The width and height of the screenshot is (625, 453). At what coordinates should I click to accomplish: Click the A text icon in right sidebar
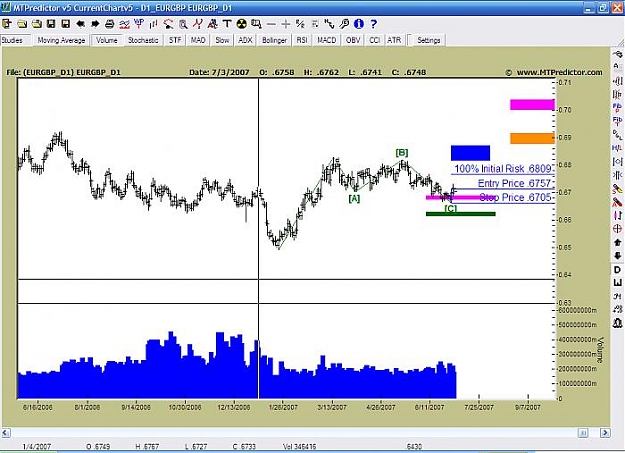tap(617, 67)
